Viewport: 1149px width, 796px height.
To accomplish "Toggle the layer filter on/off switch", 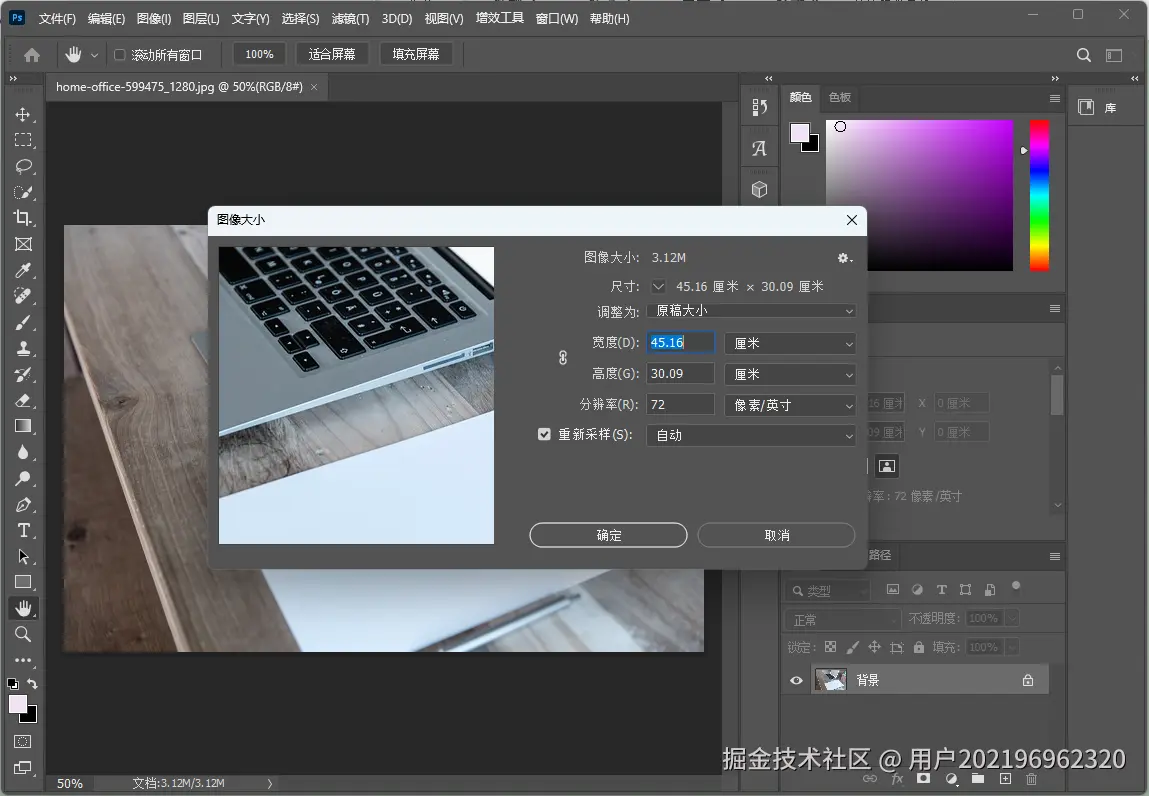I will click(1016, 586).
